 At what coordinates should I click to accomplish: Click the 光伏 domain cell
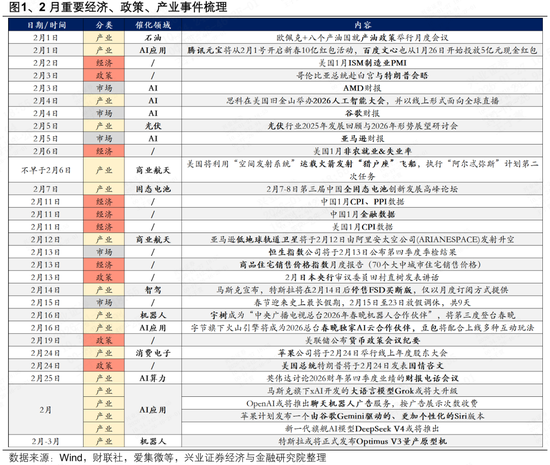point(153,126)
